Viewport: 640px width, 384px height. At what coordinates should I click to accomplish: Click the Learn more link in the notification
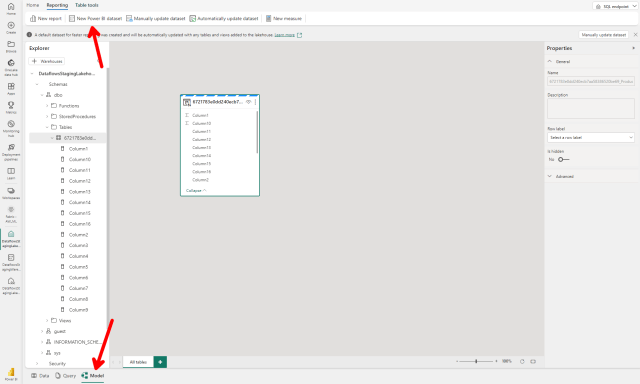pyautogui.click(x=284, y=35)
